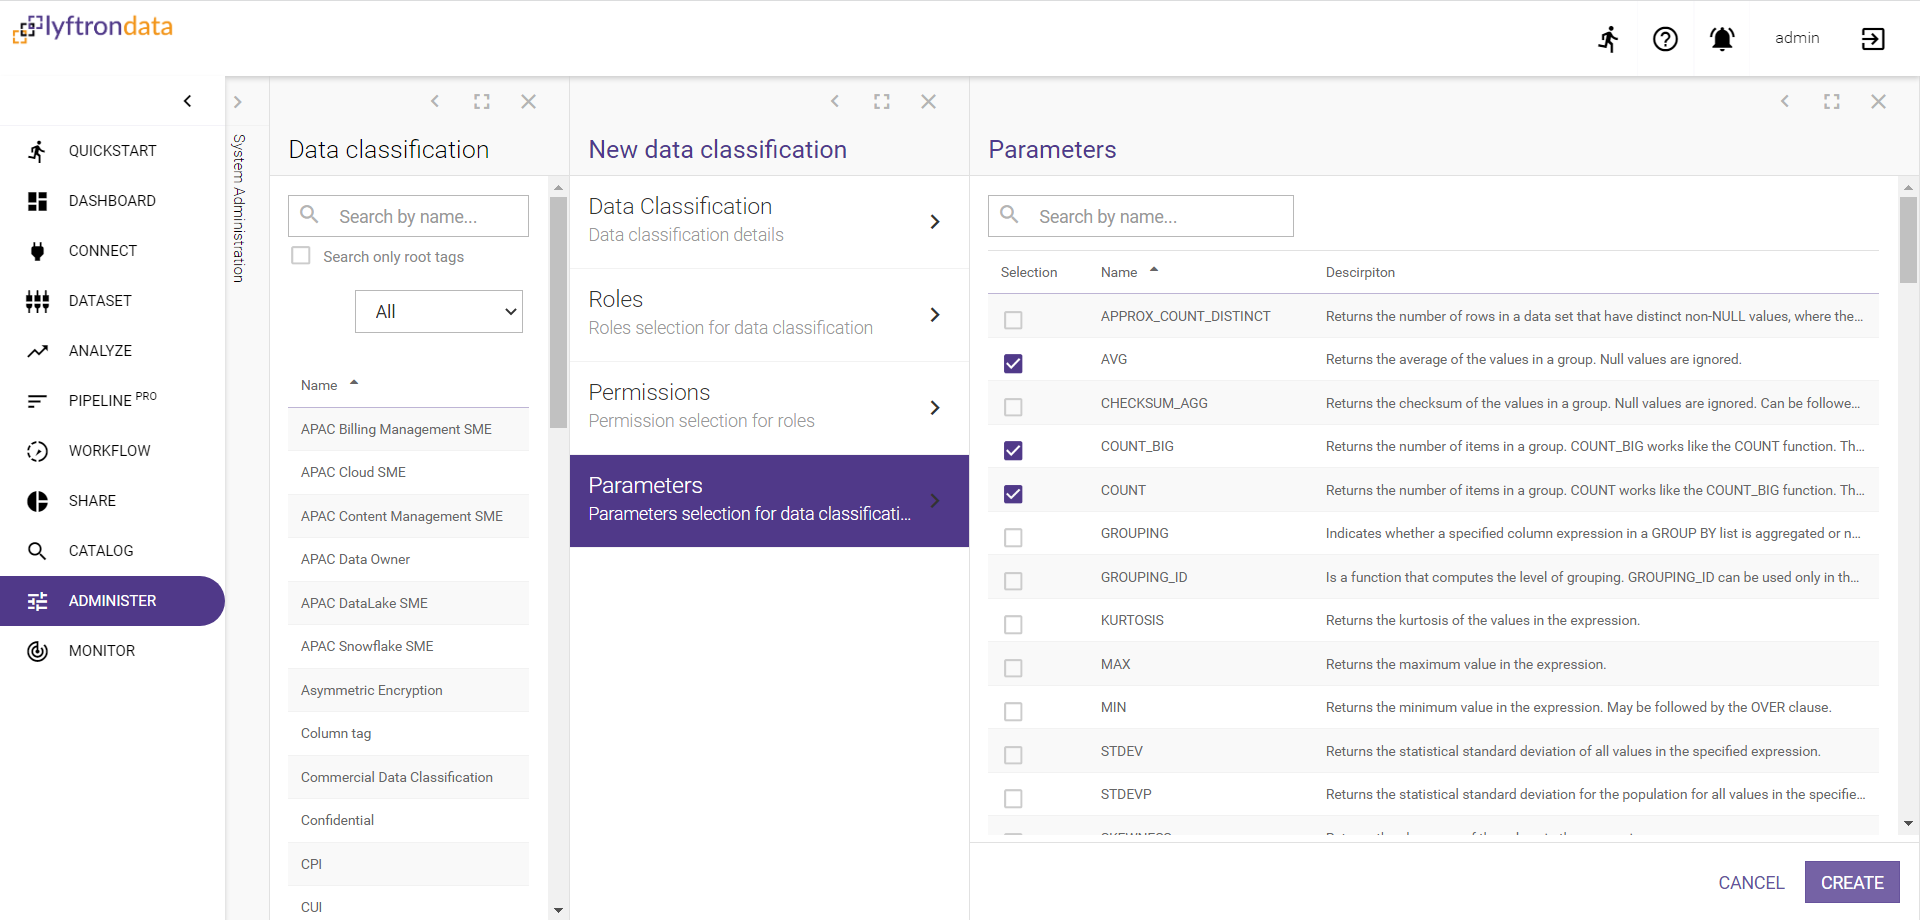1920x920 pixels.
Task: Check the APPROX_COUNT_DISTINCT parameter
Action: tap(1013, 320)
